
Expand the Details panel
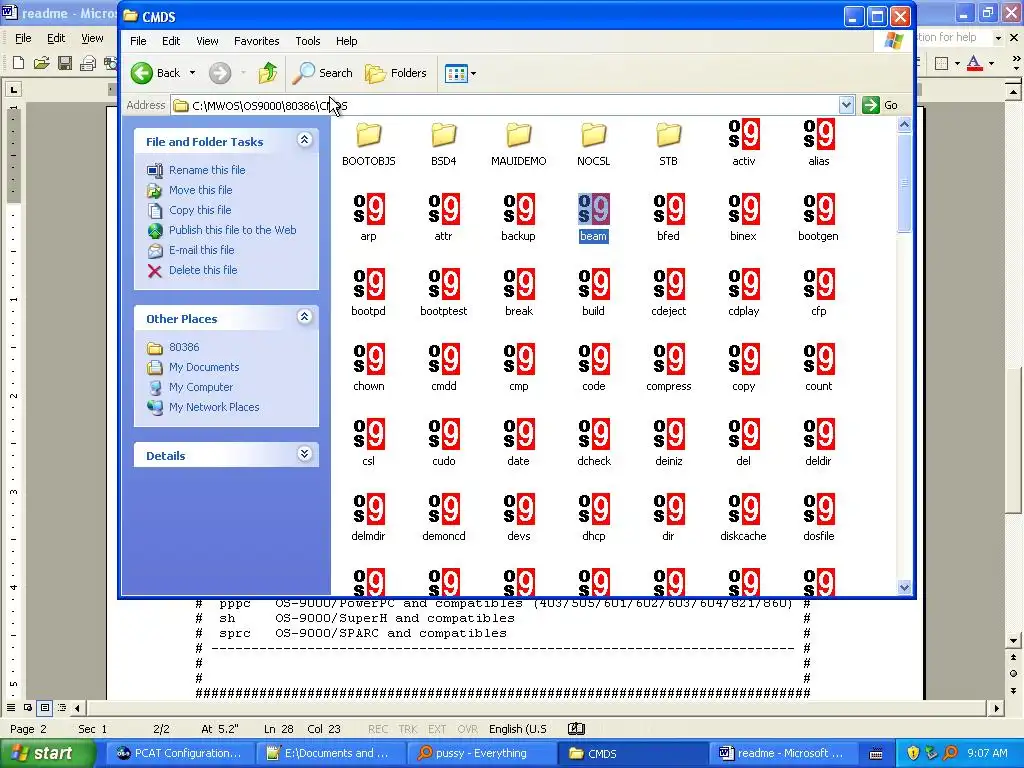[x=304, y=454]
